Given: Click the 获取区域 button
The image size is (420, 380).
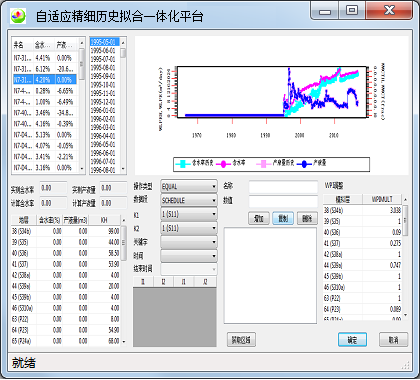Looking at the screenshot, I should (x=241, y=340).
